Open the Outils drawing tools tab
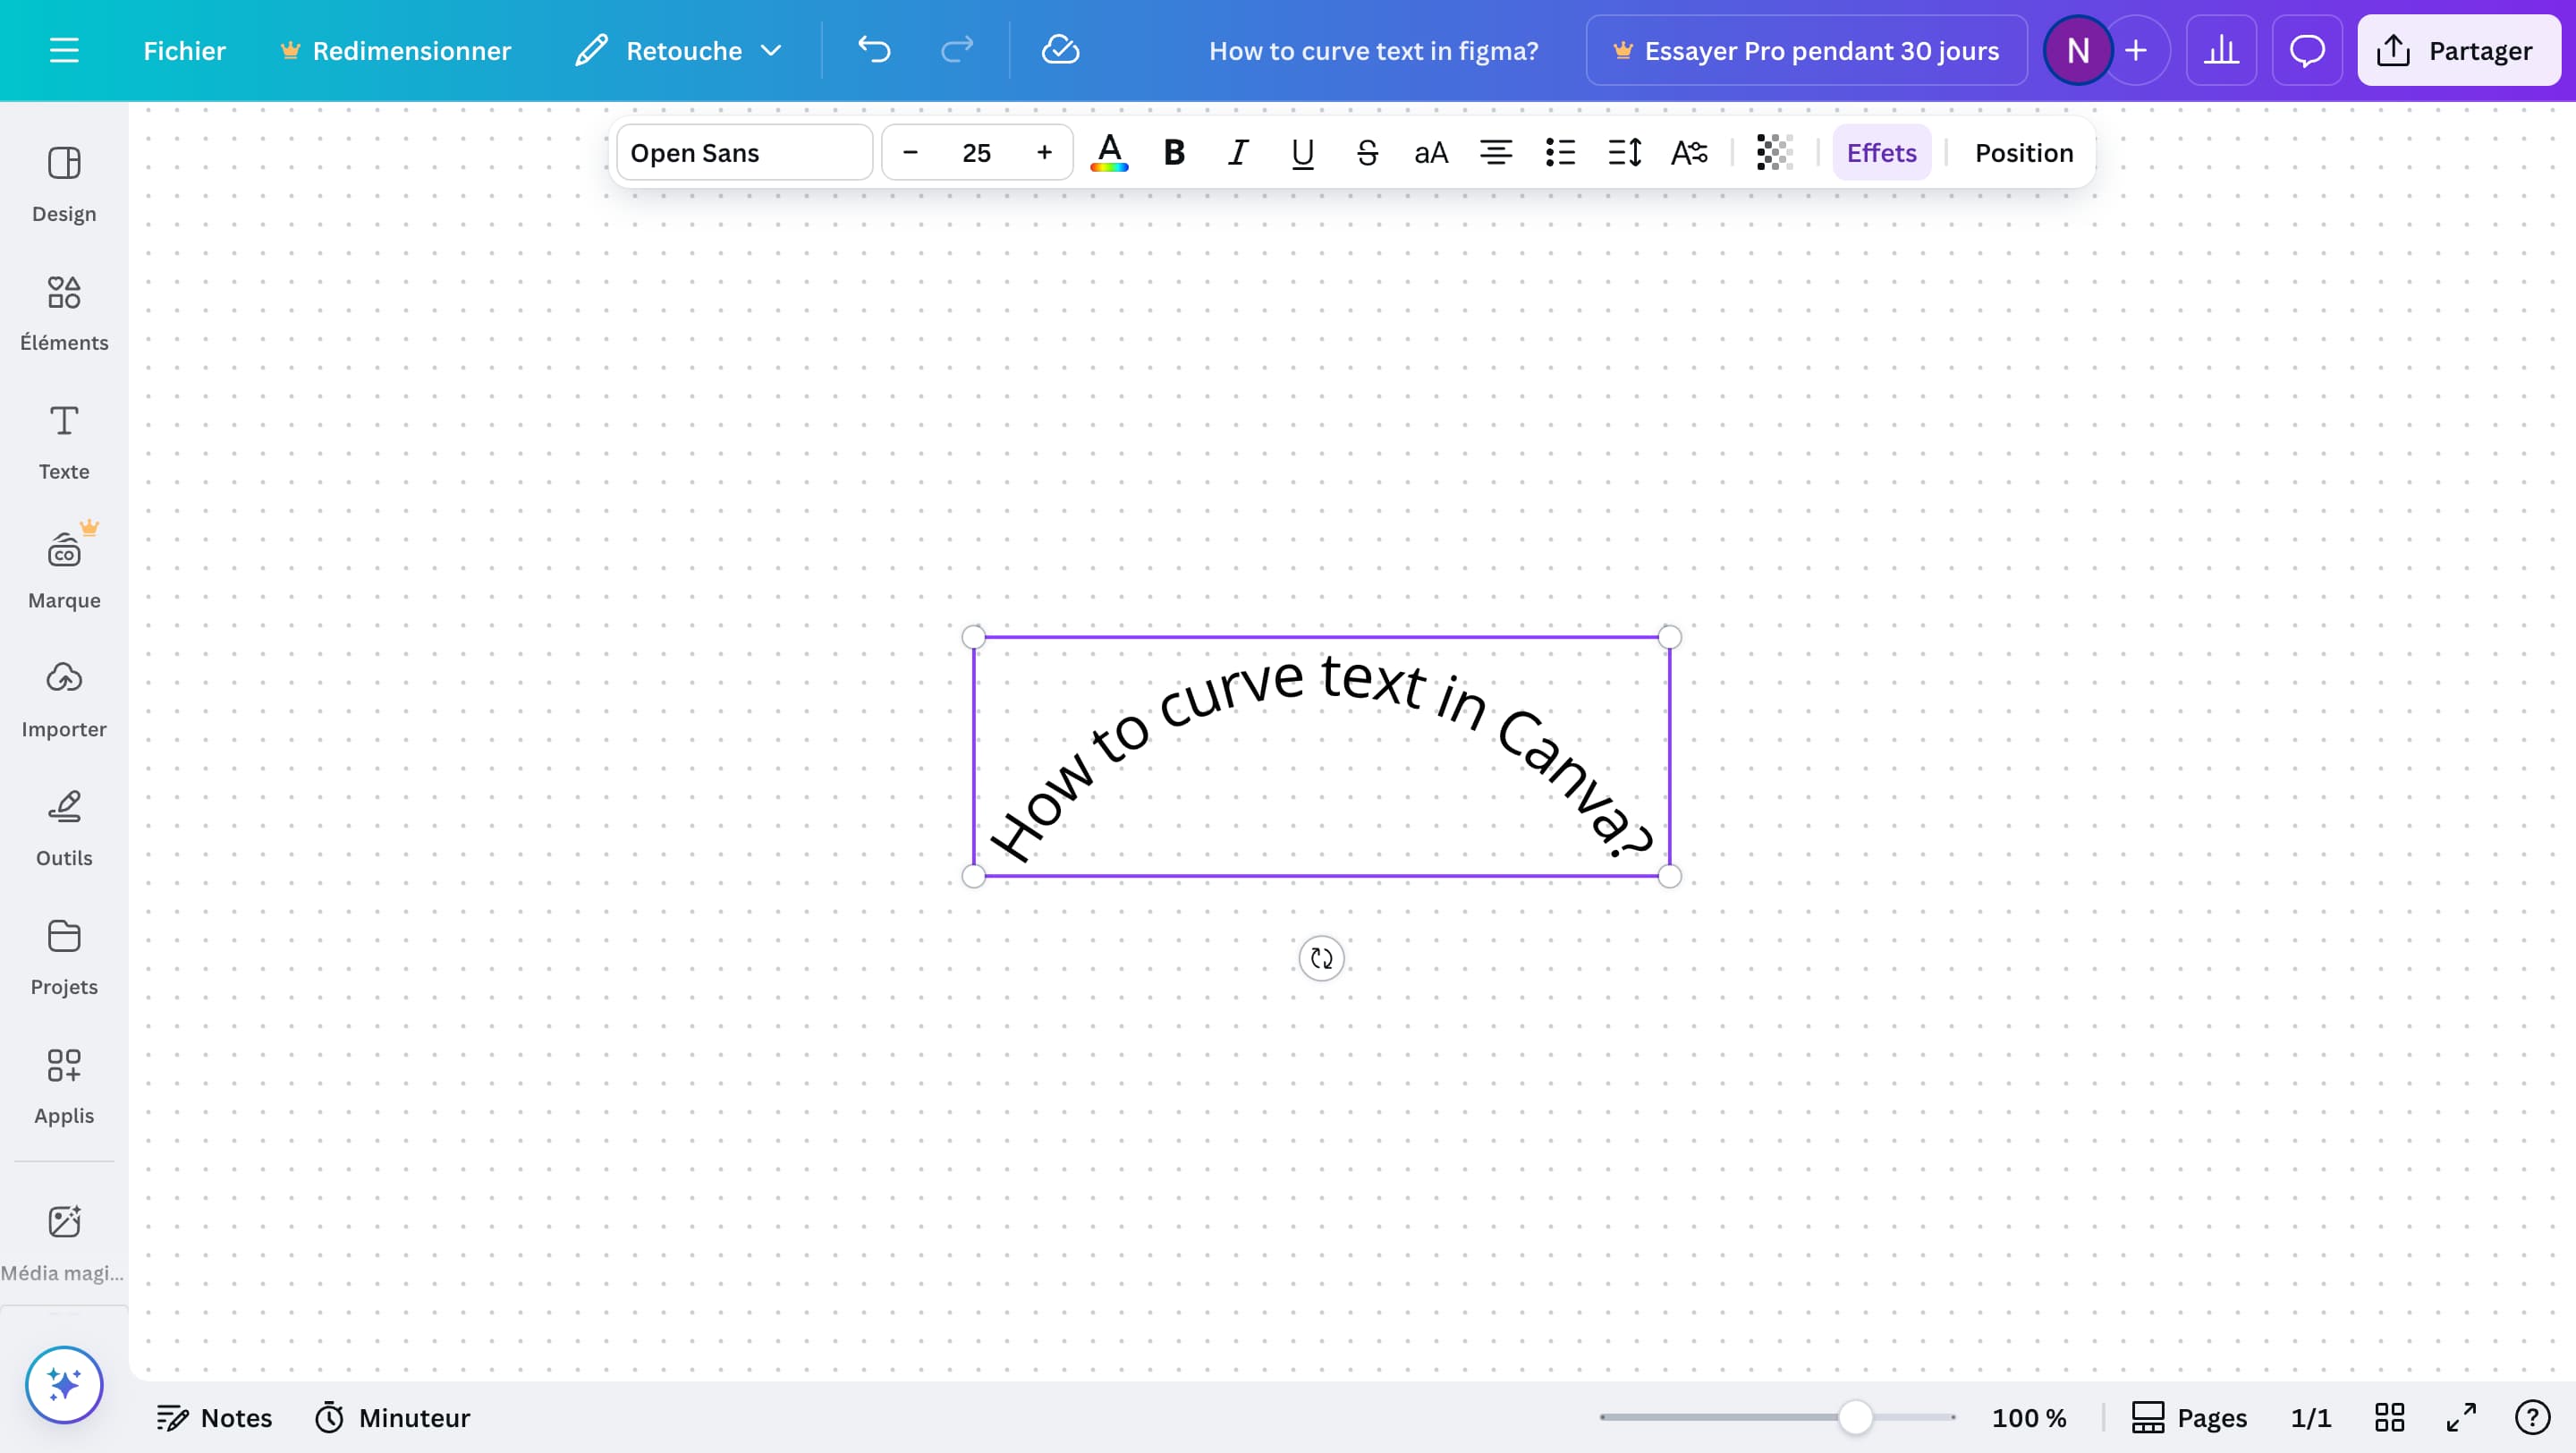 click(x=64, y=829)
